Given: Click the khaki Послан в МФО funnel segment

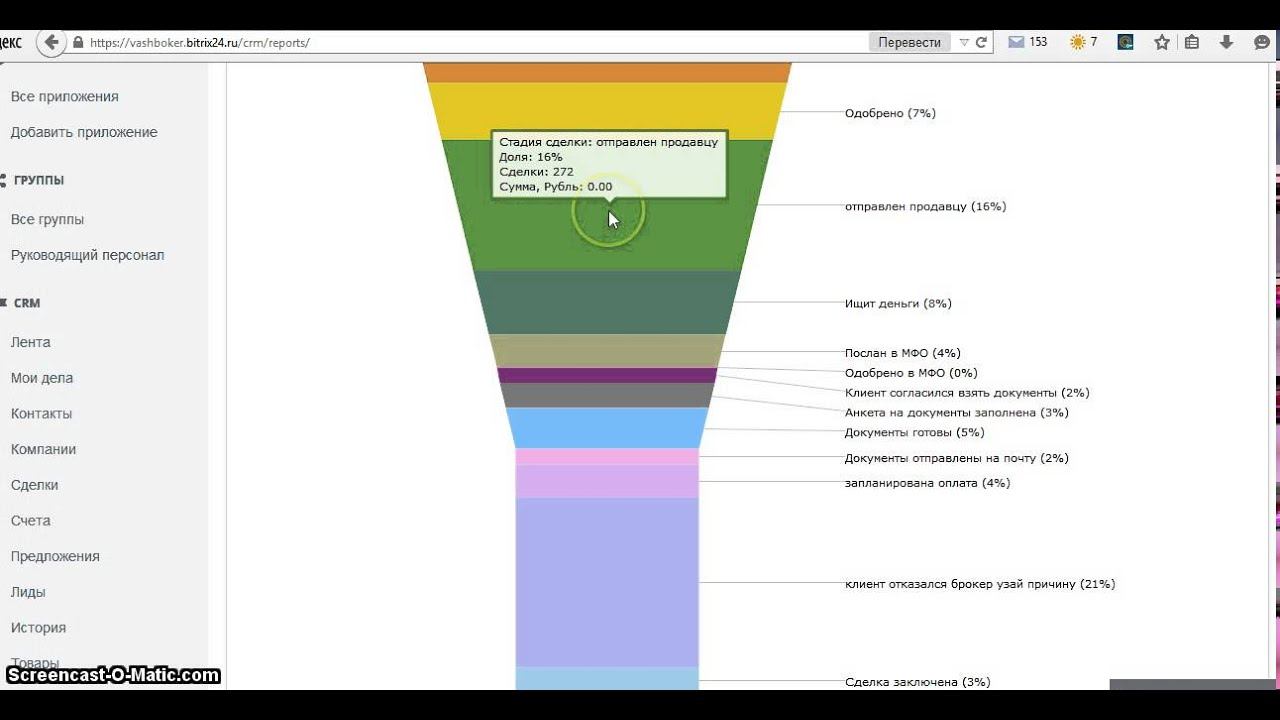Looking at the screenshot, I should [x=607, y=350].
